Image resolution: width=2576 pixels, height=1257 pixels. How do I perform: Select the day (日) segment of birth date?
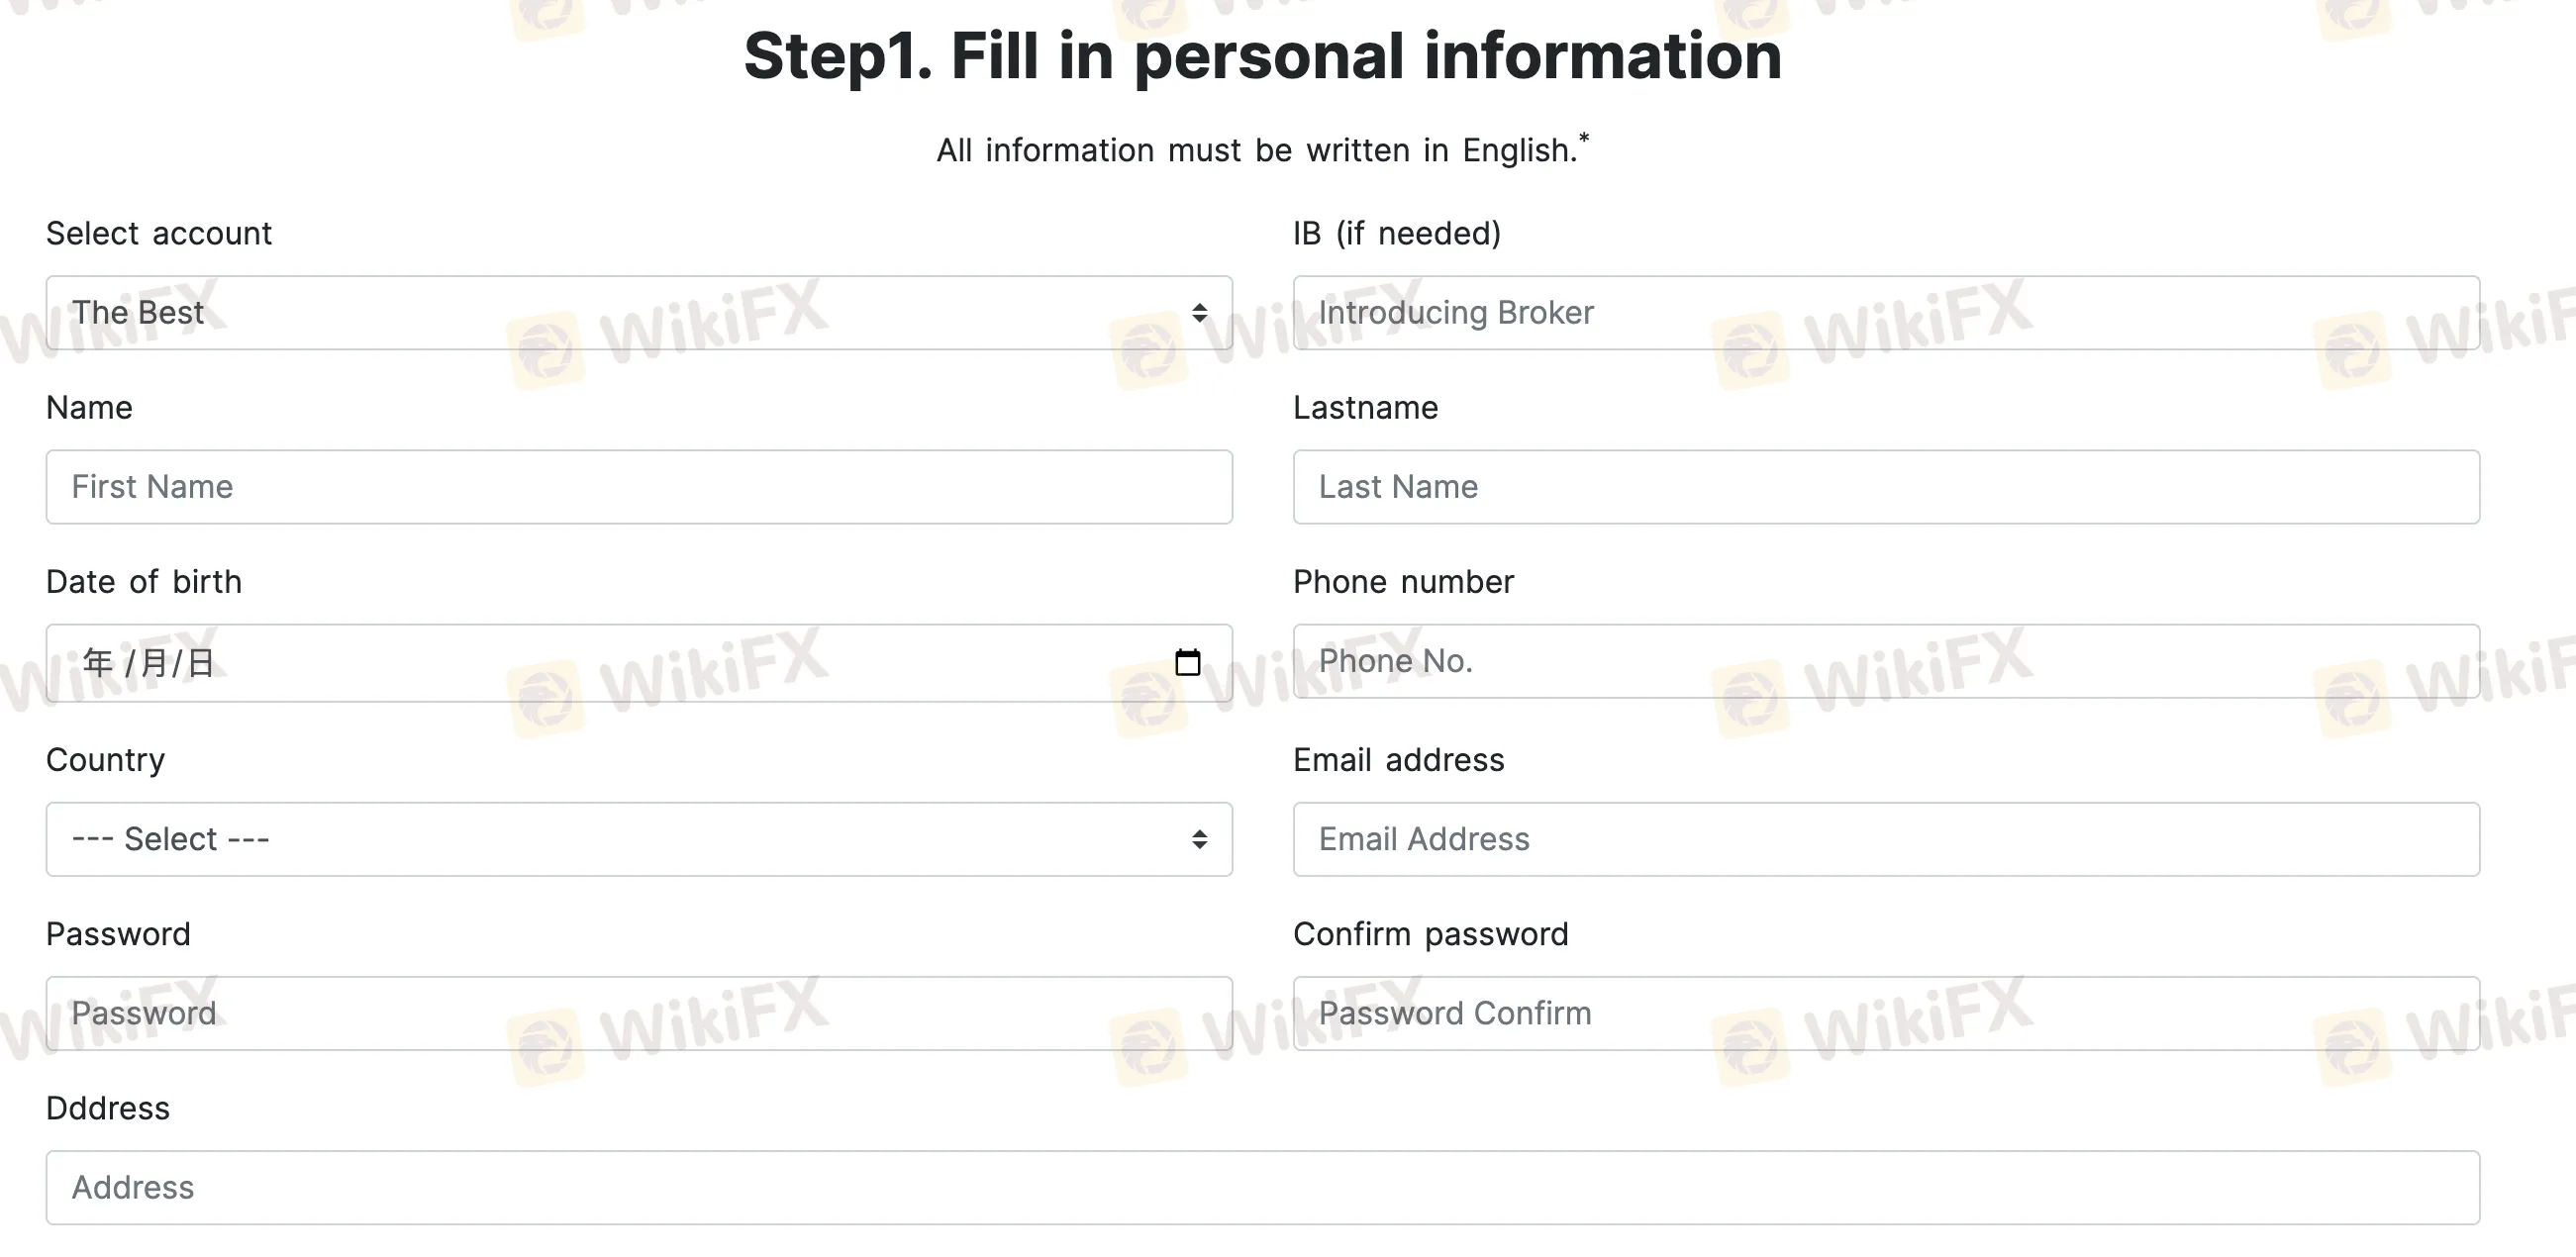pyautogui.click(x=201, y=662)
